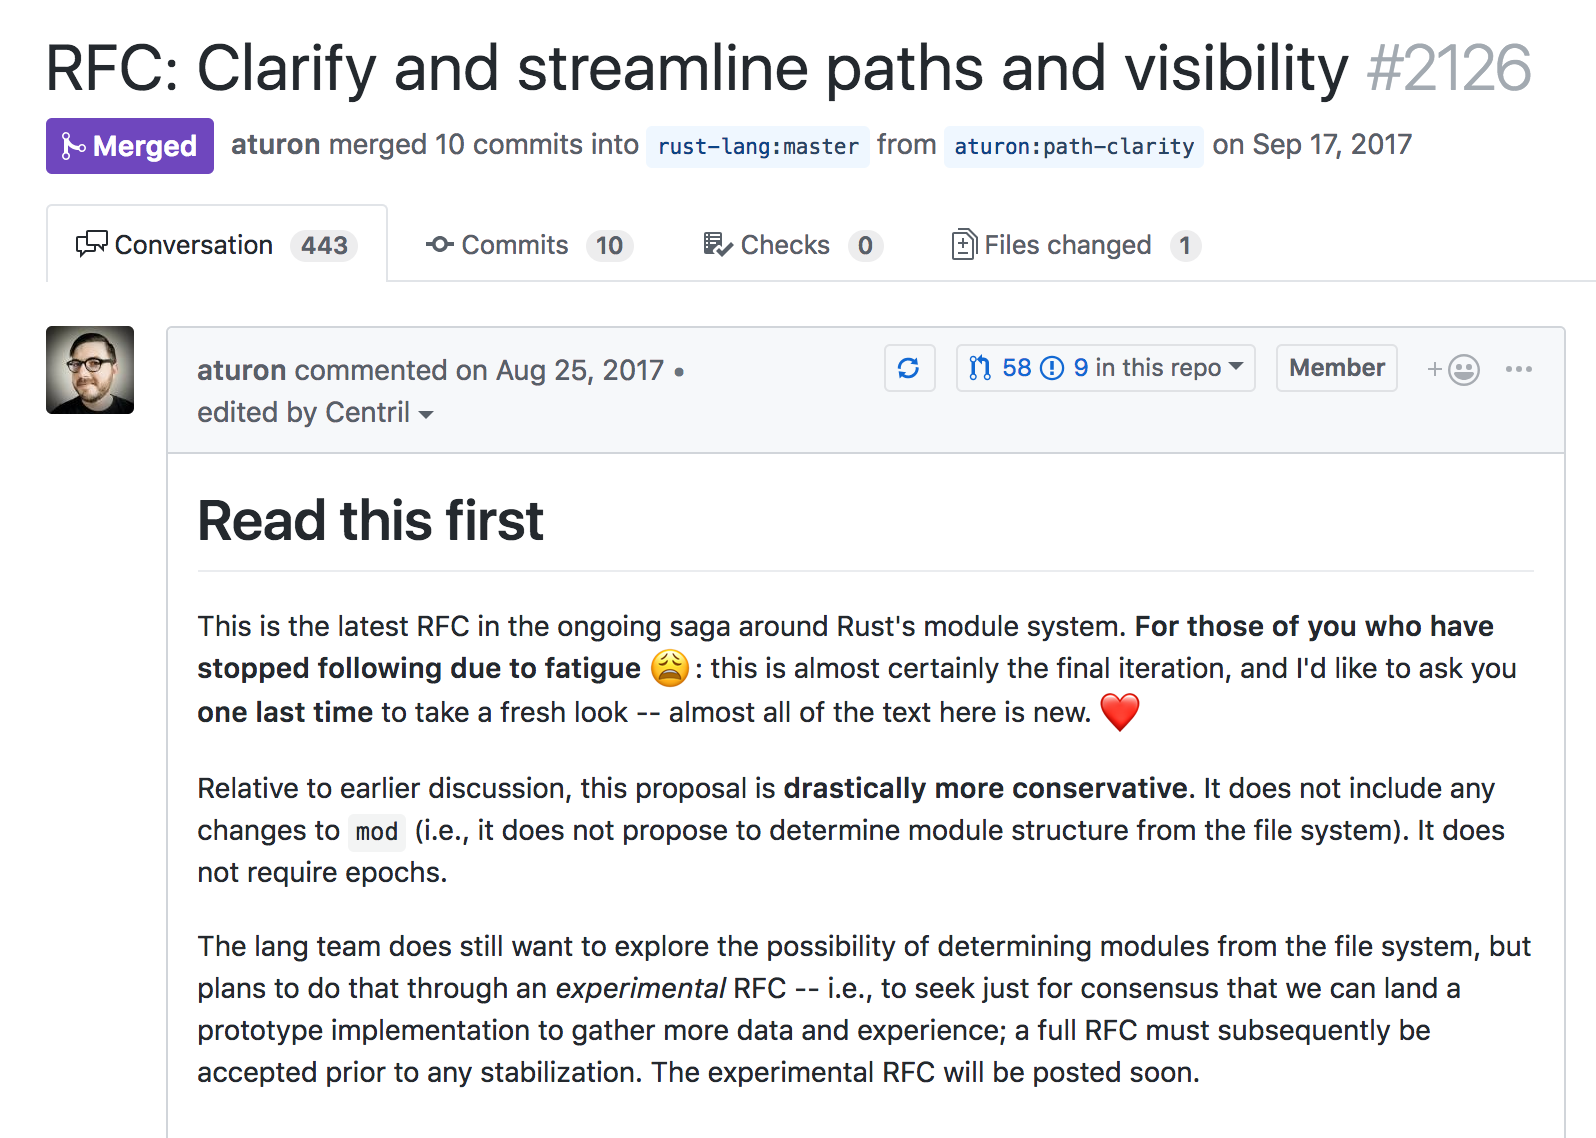1596x1138 pixels.
Task: Click the Checks tab checklist icon
Action: pos(717,244)
